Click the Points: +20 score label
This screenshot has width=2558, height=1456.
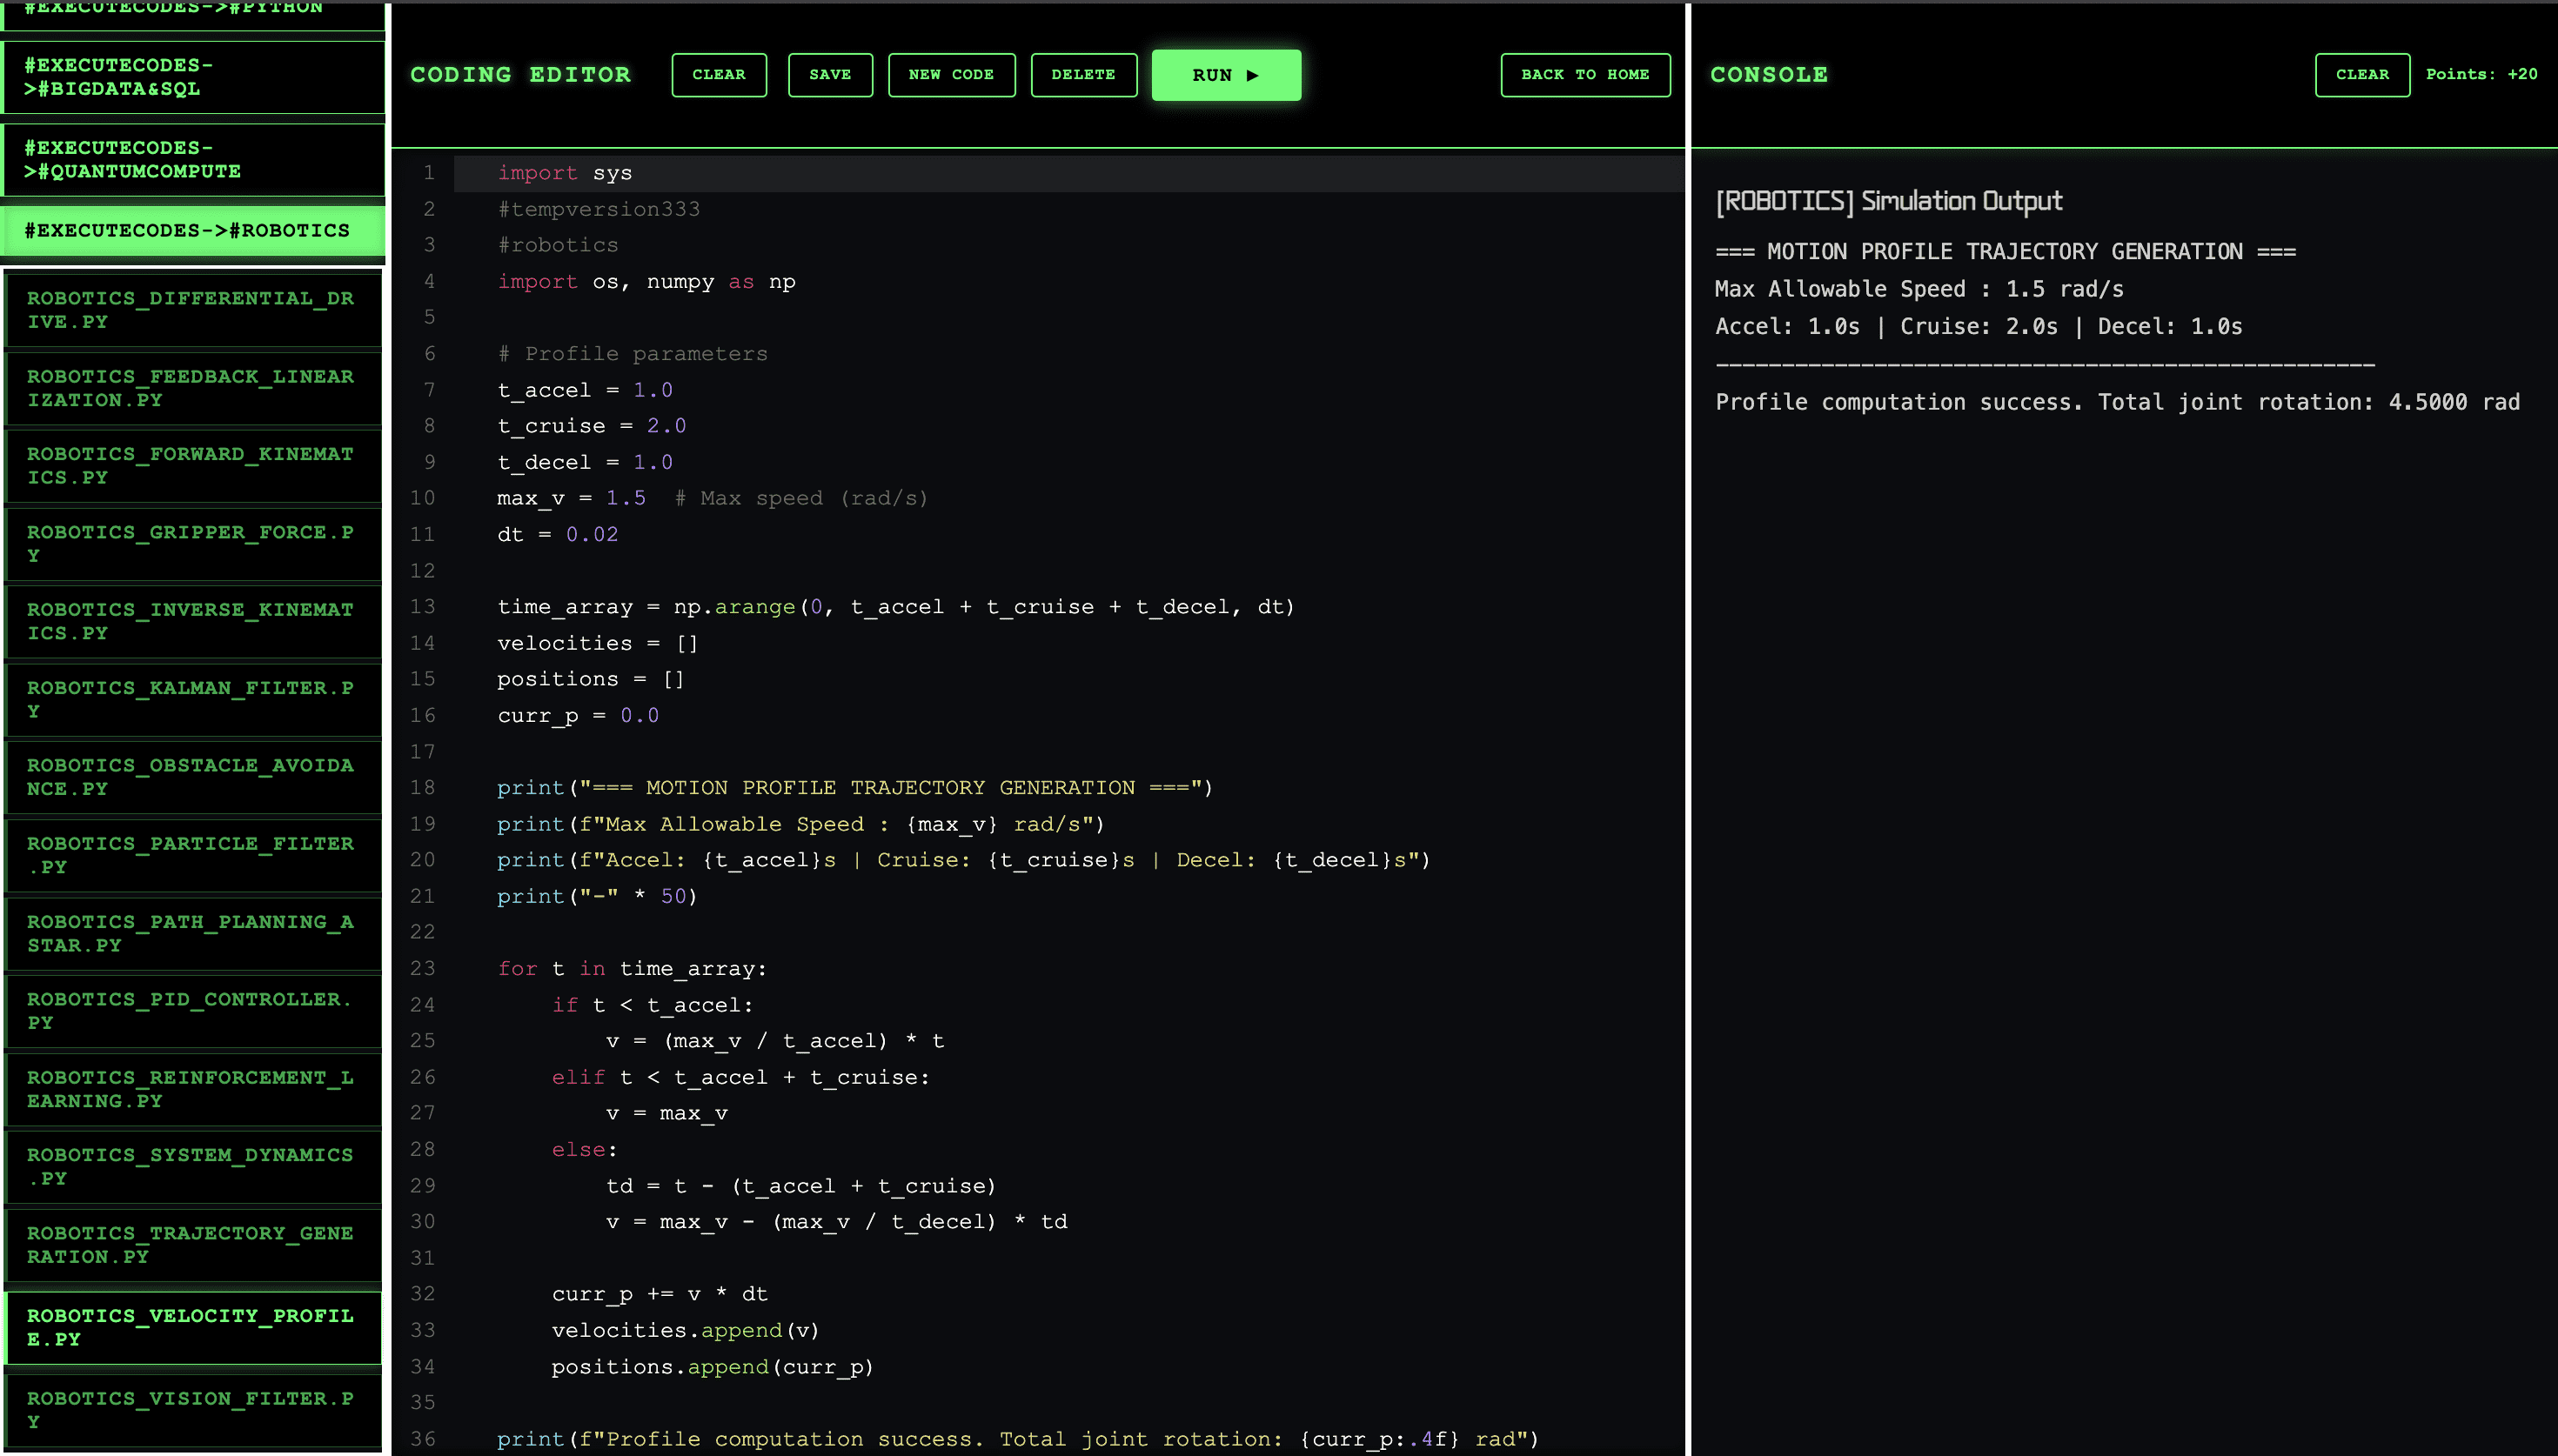pyautogui.click(x=2481, y=75)
